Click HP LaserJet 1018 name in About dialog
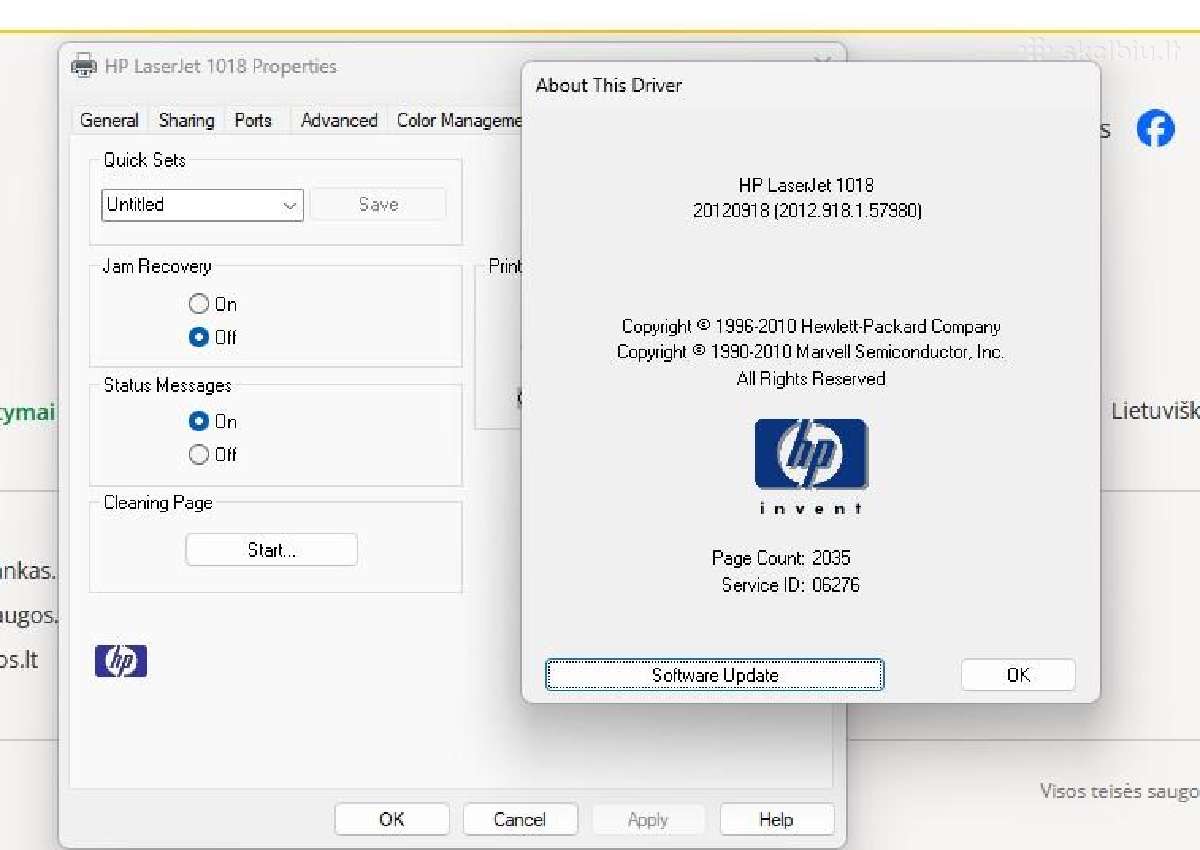The image size is (1200, 850). (x=806, y=185)
